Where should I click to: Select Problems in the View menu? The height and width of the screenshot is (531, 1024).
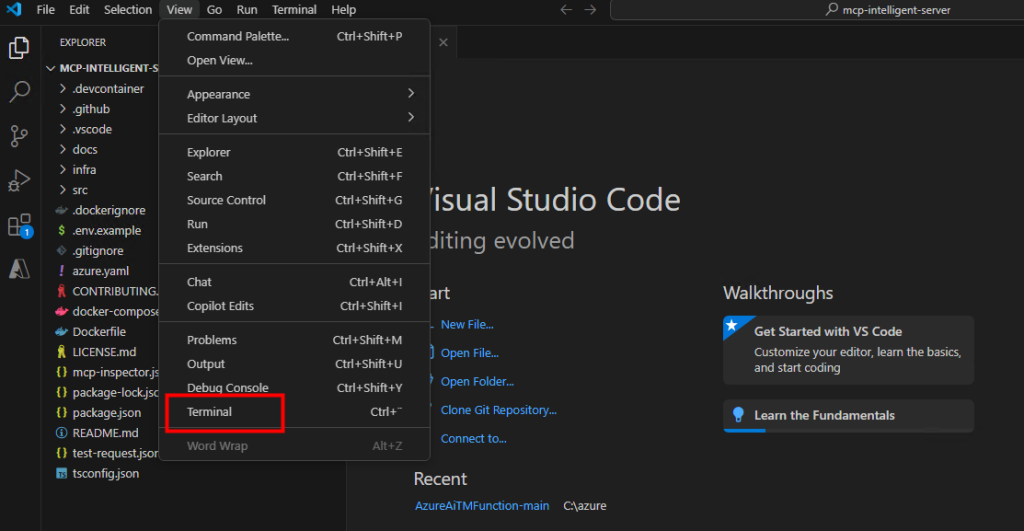point(294,340)
